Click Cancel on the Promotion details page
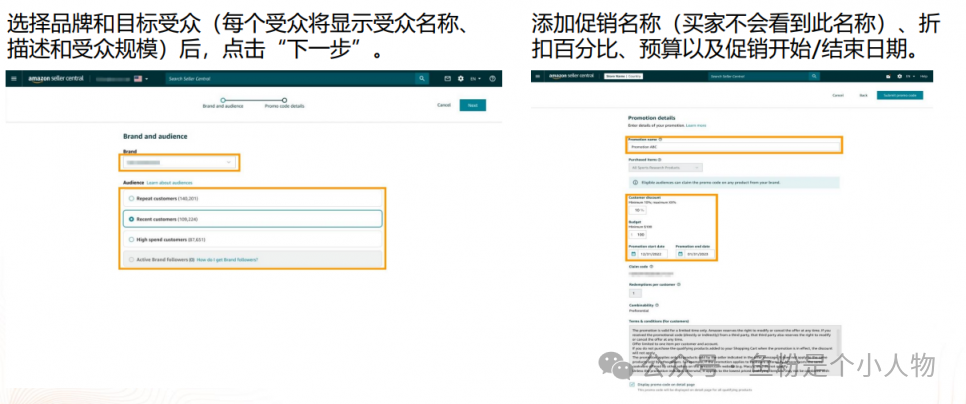The image size is (966, 404). (838, 95)
